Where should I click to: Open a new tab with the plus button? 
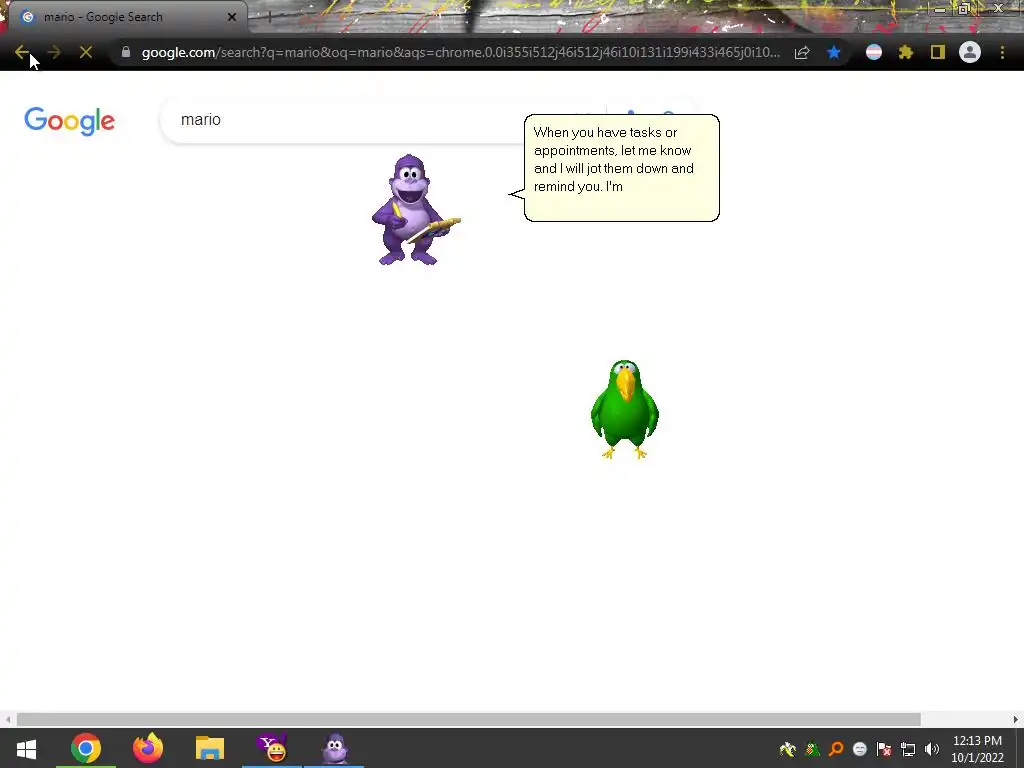[268, 17]
